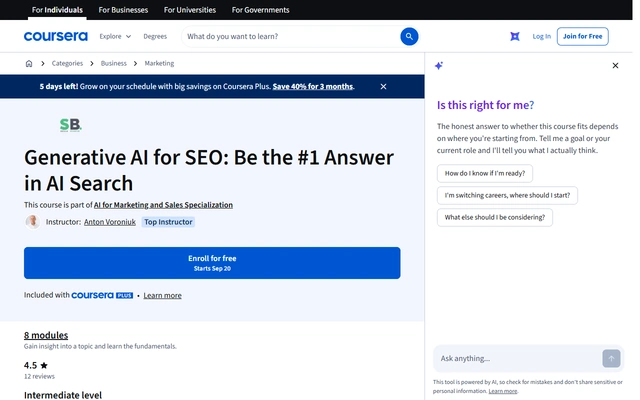Open Business breadcrumb link
Screen dimensions: 640x400
(113, 63)
